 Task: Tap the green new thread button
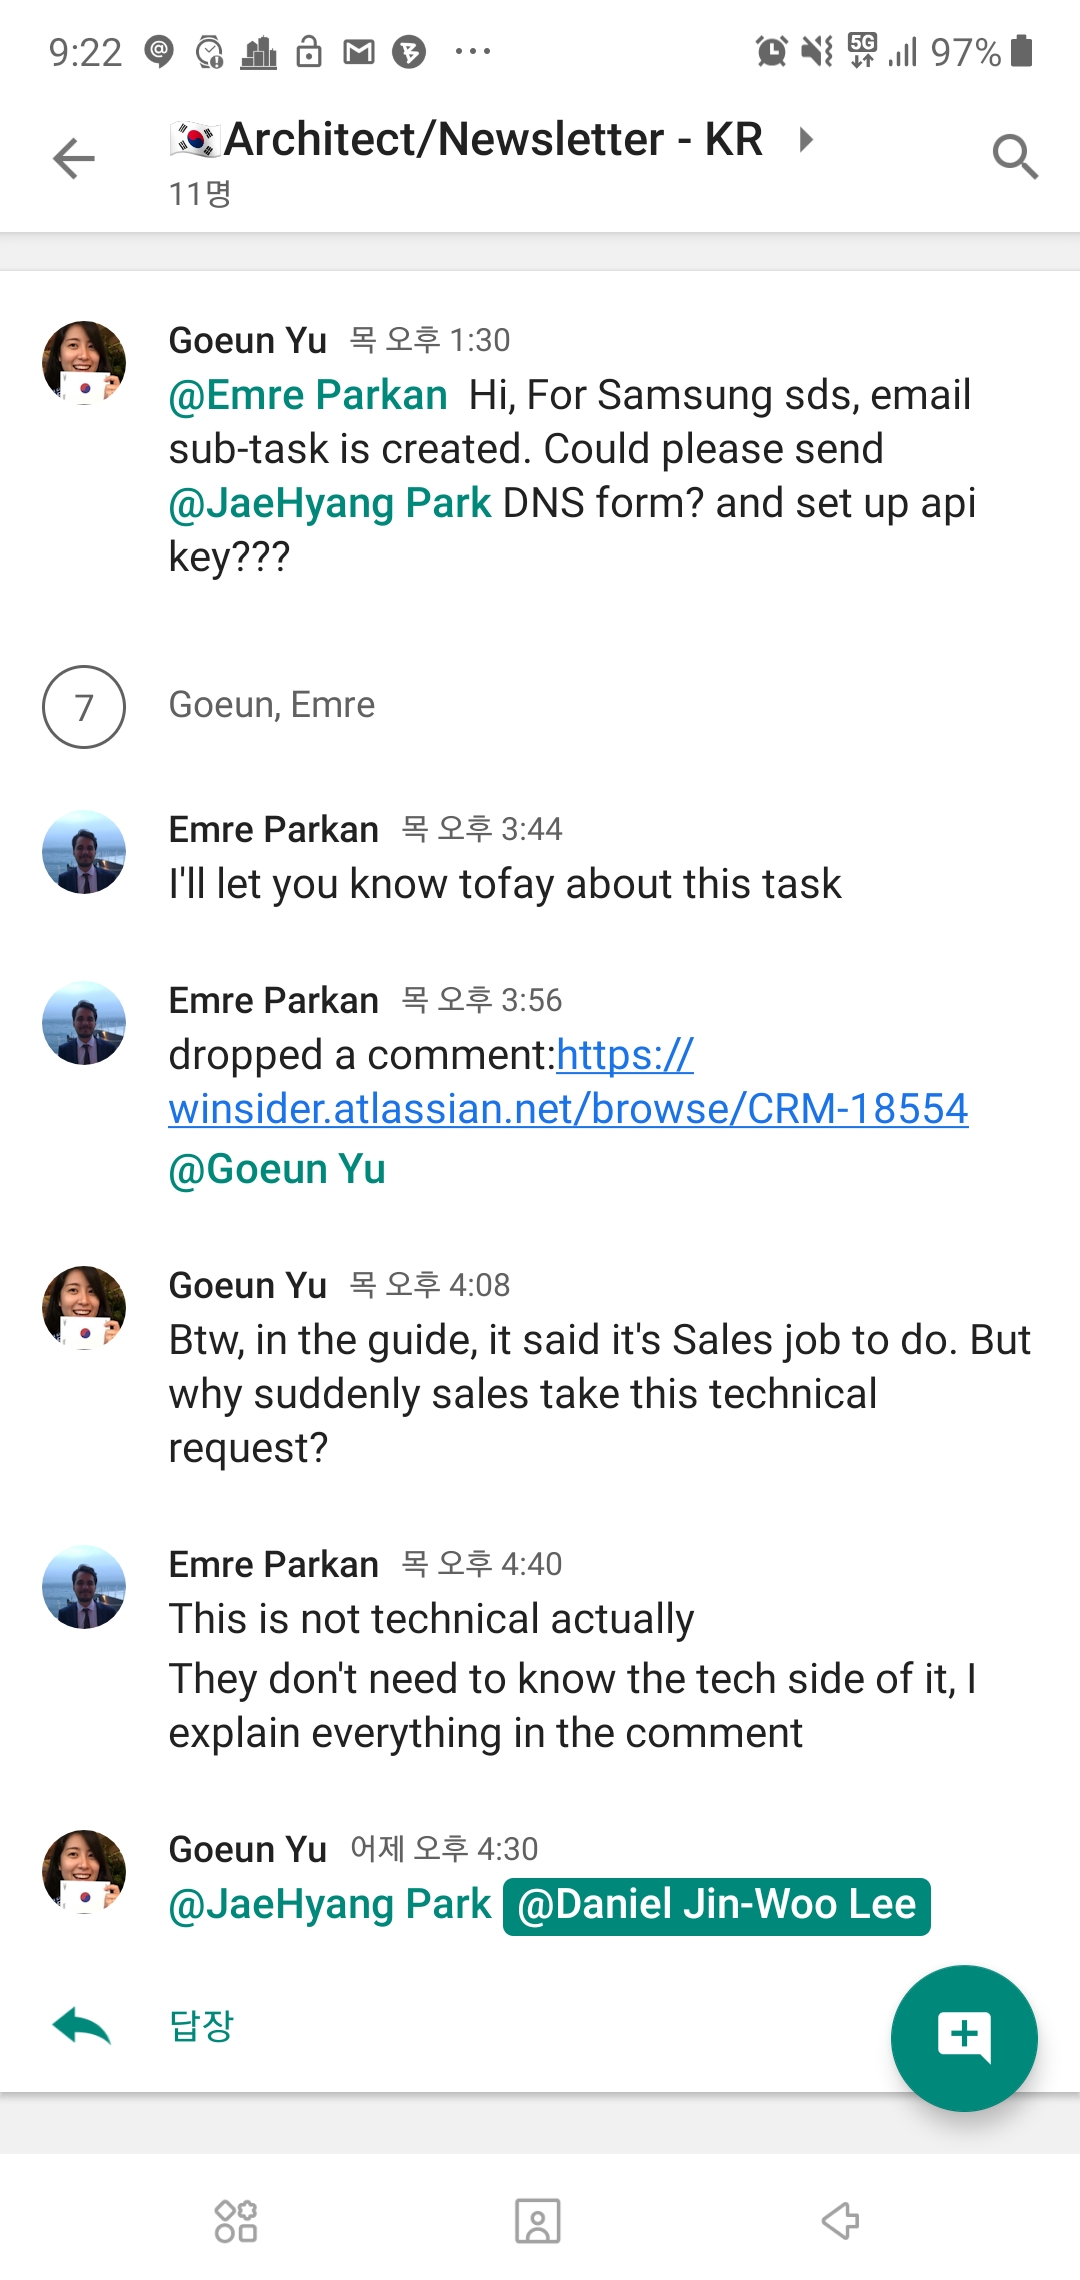tap(963, 2037)
